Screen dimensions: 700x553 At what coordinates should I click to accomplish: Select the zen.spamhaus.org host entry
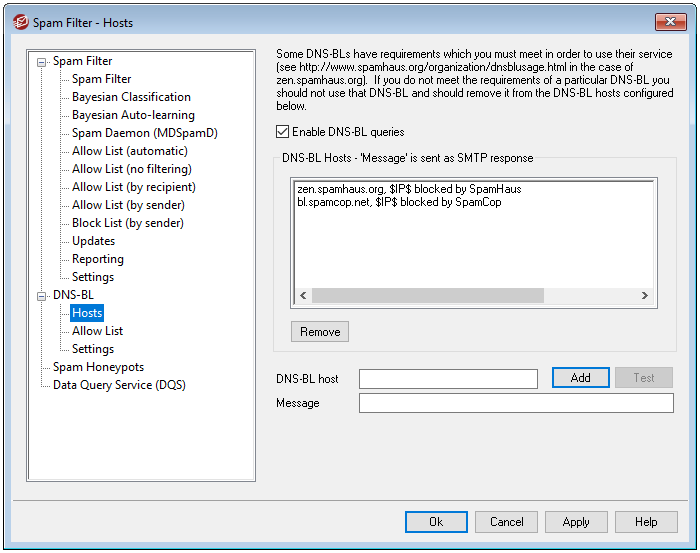coord(408,189)
